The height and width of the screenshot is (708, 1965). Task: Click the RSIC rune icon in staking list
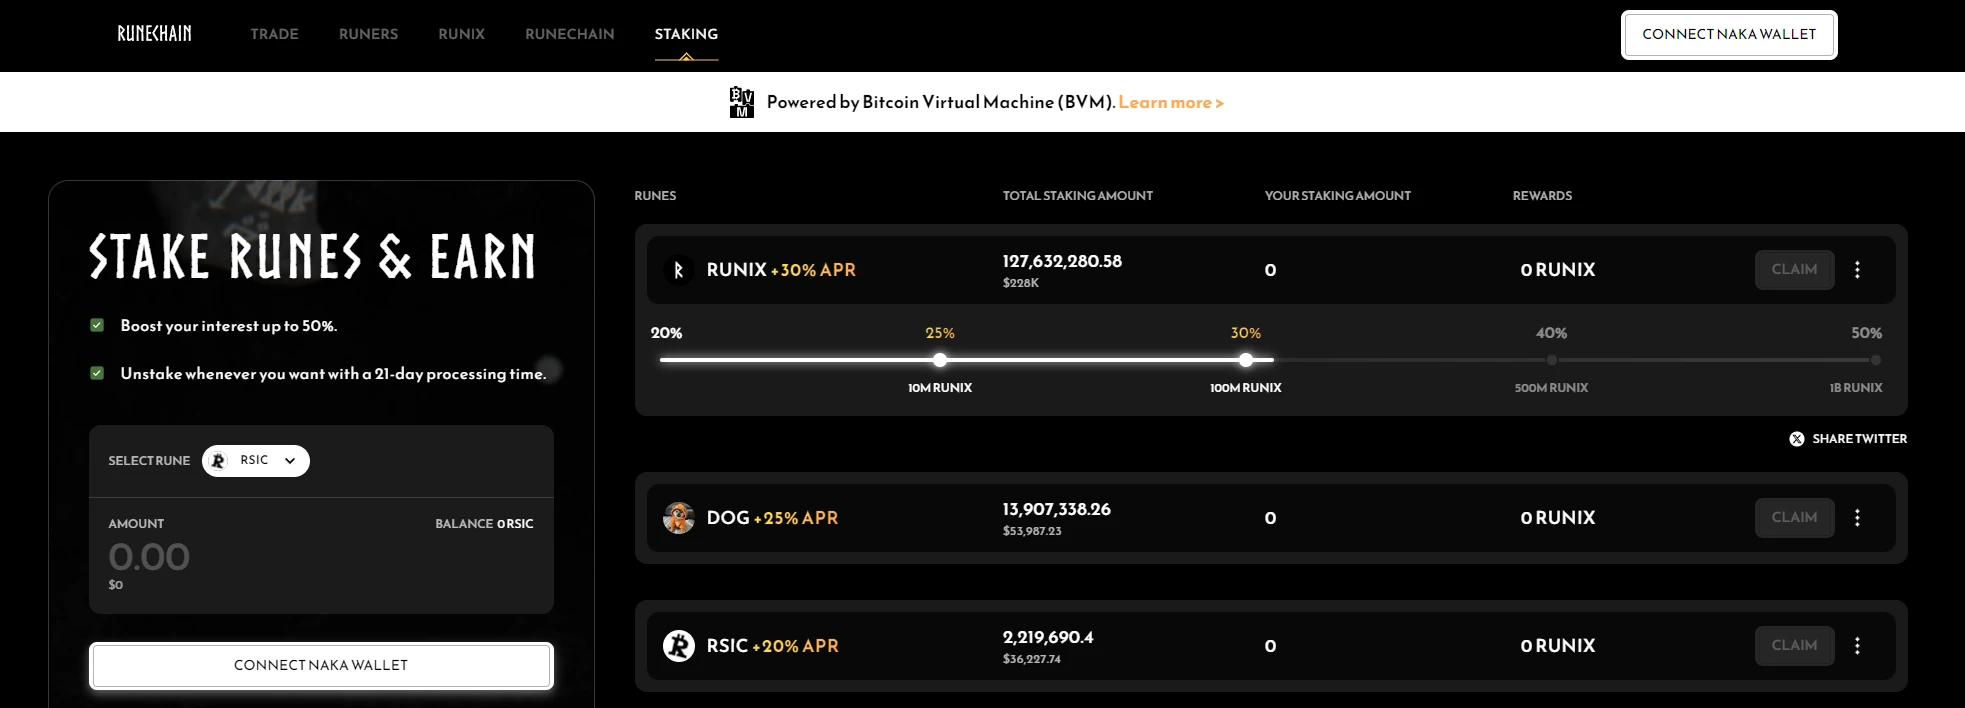(678, 646)
